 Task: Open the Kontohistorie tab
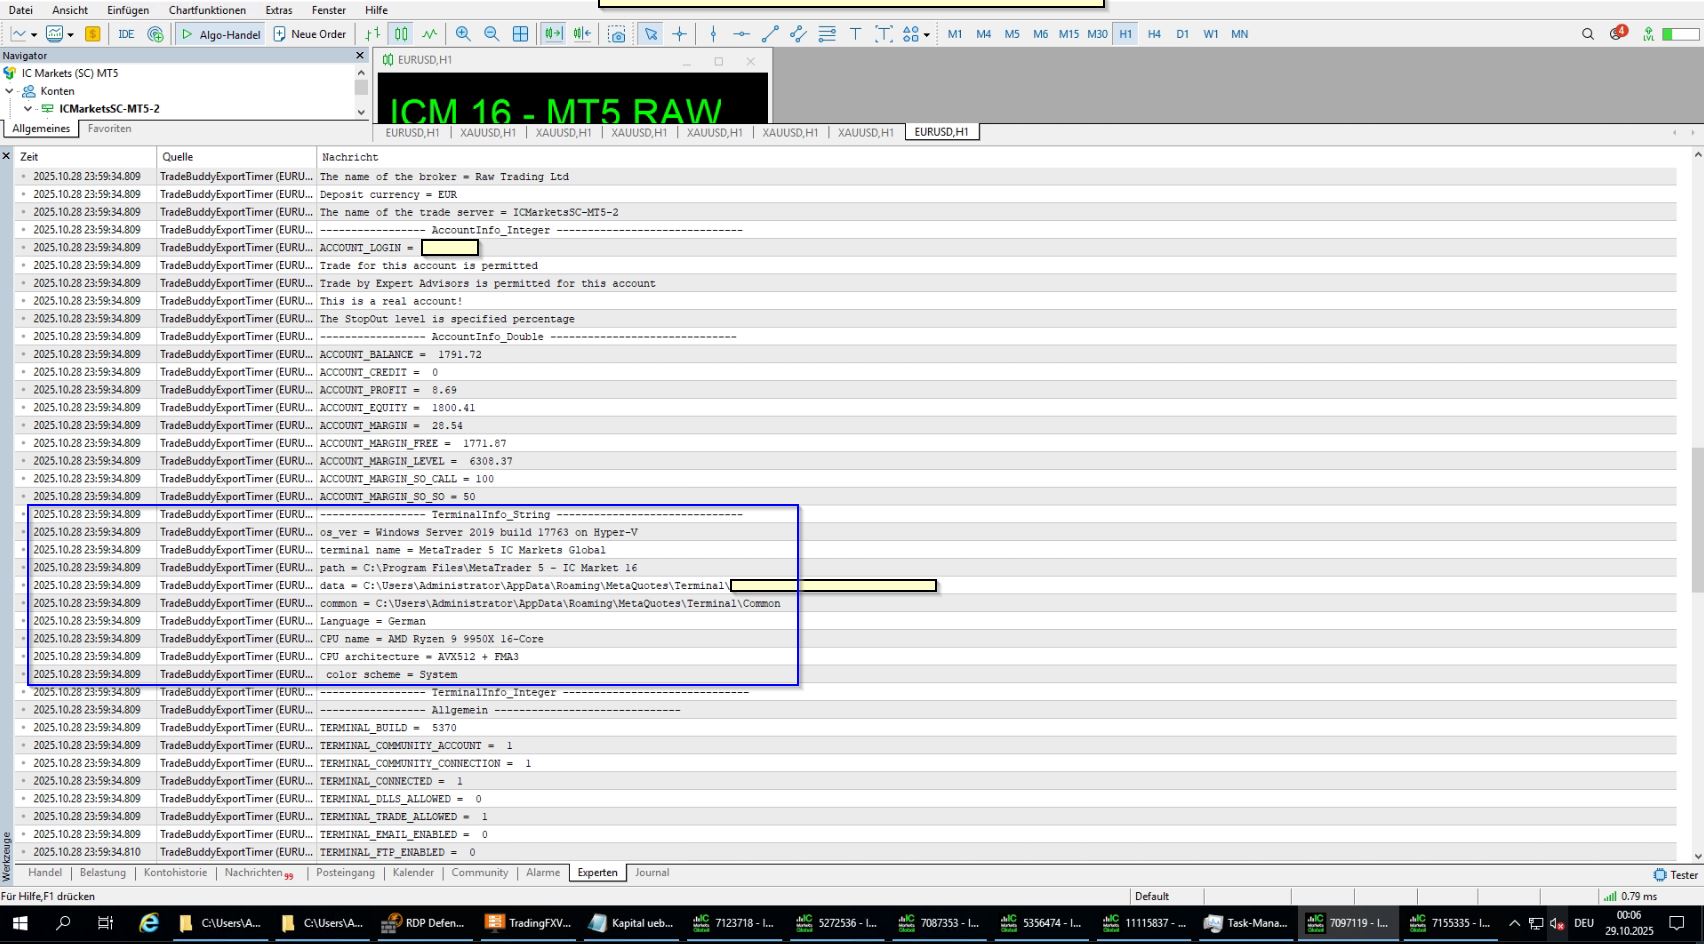coord(175,873)
